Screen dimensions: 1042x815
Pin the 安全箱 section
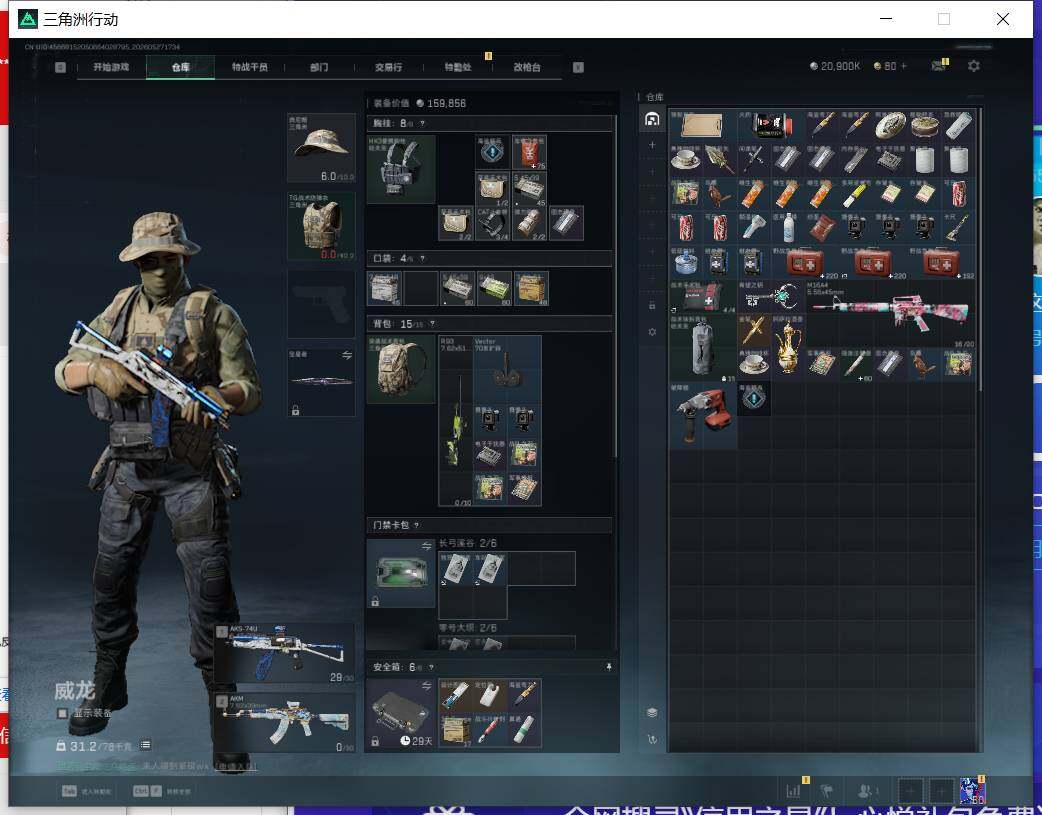(609, 667)
